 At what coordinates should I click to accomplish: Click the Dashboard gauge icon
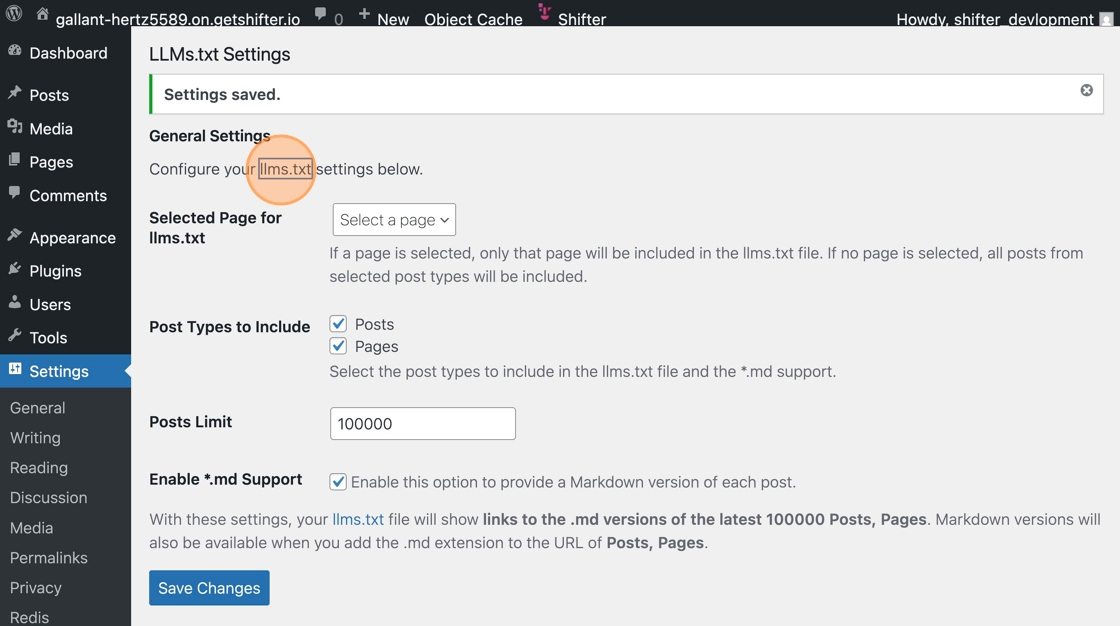coord(14,51)
